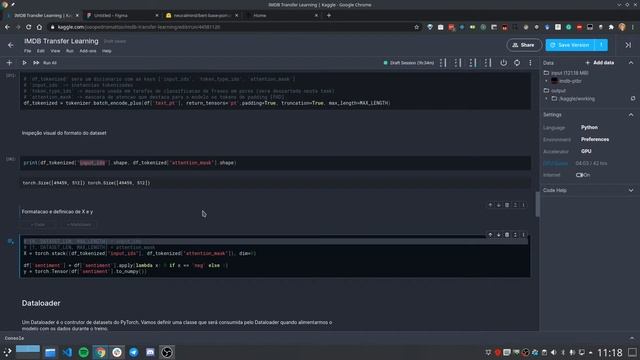Image resolution: width=640 pixels, height=360 pixels.
Task: Switch to the Untitled Figma tab
Action: [122, 16]
